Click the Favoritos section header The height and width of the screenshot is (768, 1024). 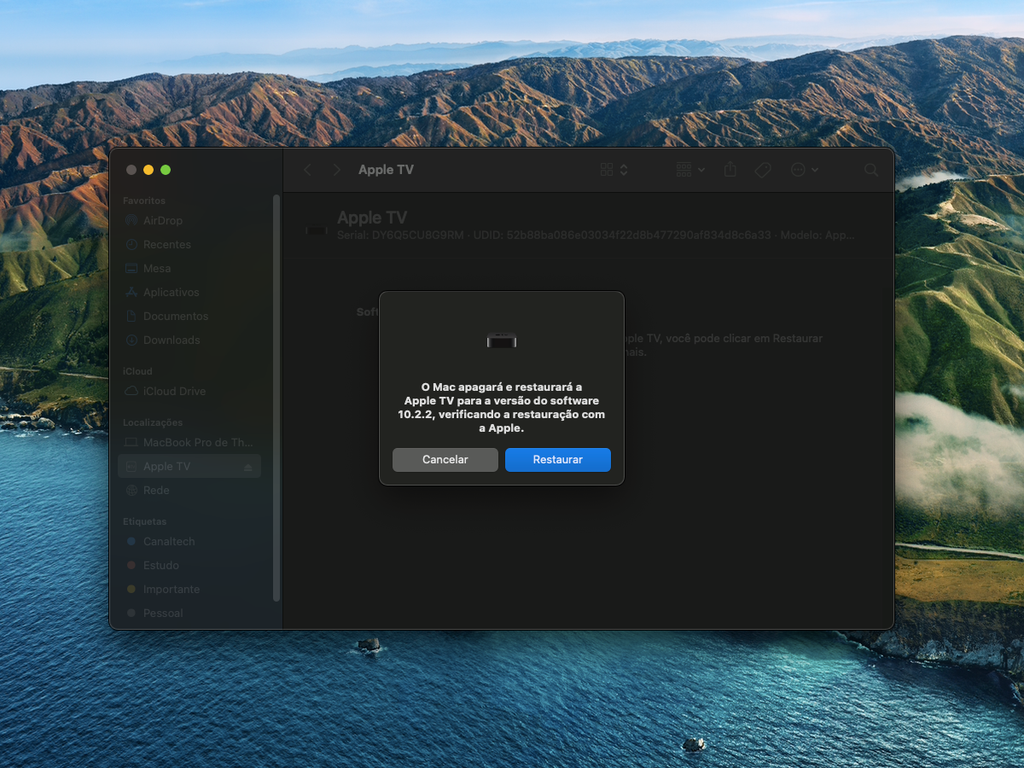144,200
